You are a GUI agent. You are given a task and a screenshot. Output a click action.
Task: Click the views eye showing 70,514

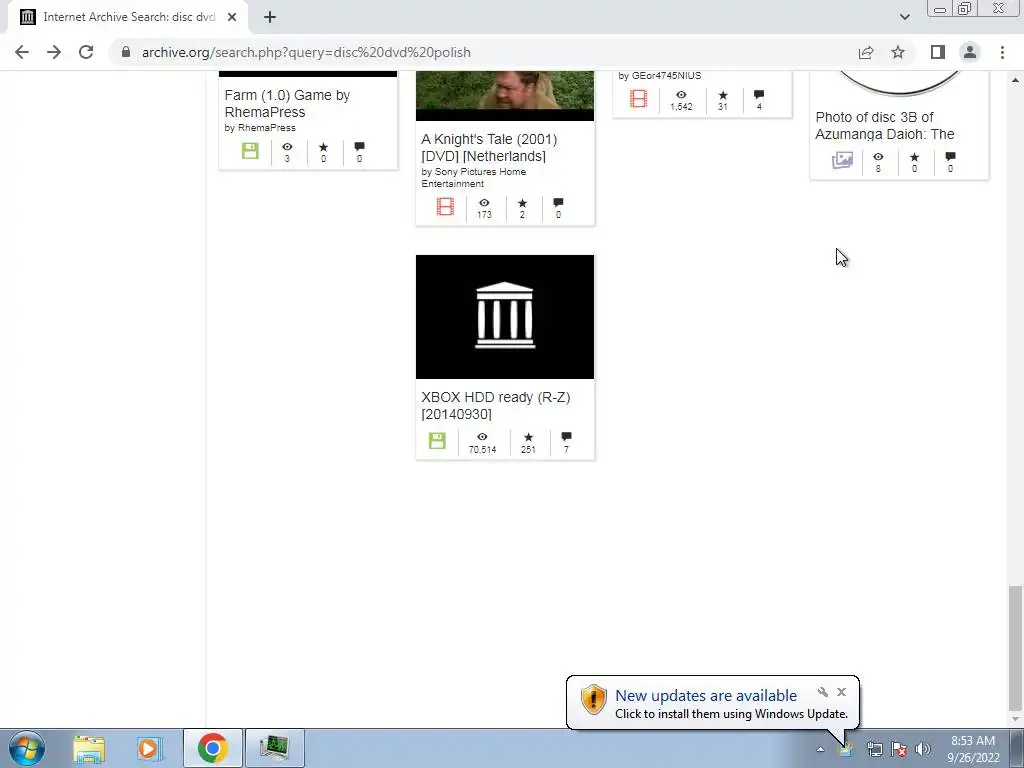(x=482, y=437)
